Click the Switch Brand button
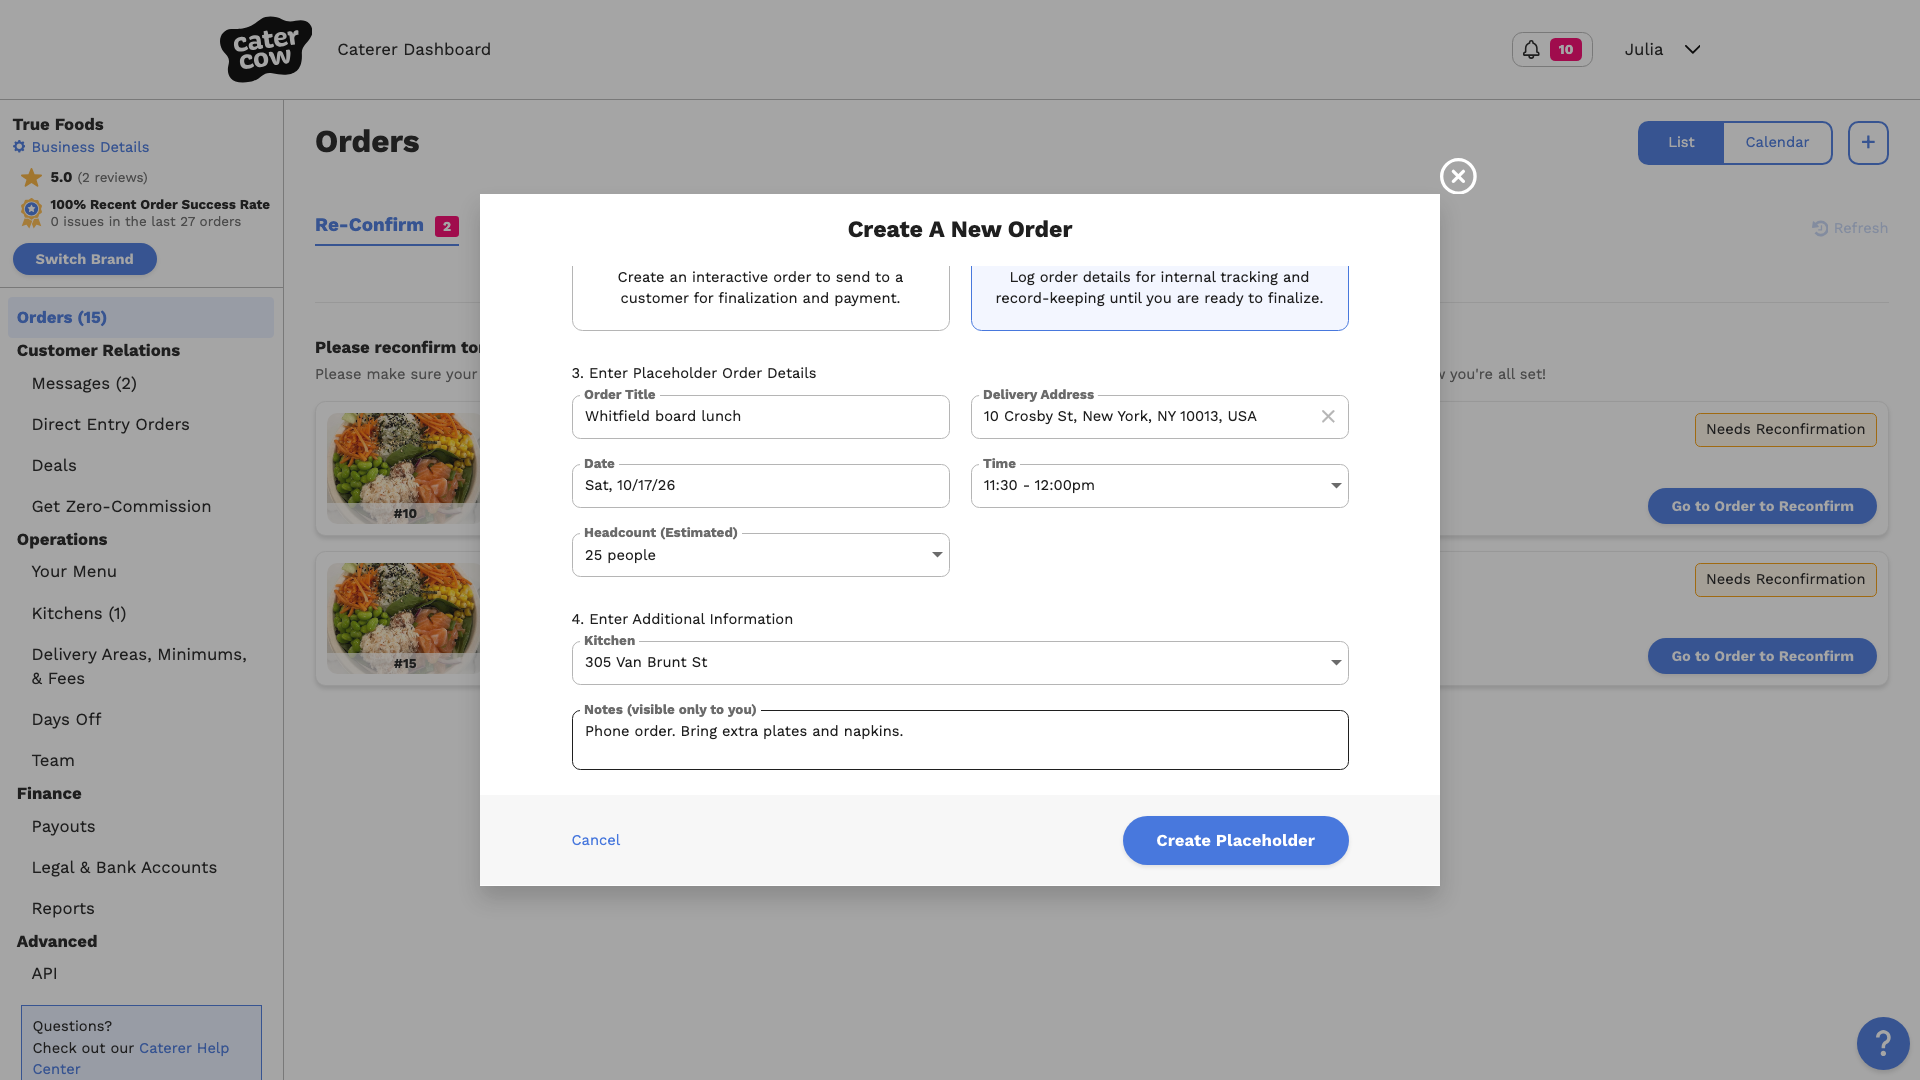This screenshot has height=1080, width=1920. (84, 259)
